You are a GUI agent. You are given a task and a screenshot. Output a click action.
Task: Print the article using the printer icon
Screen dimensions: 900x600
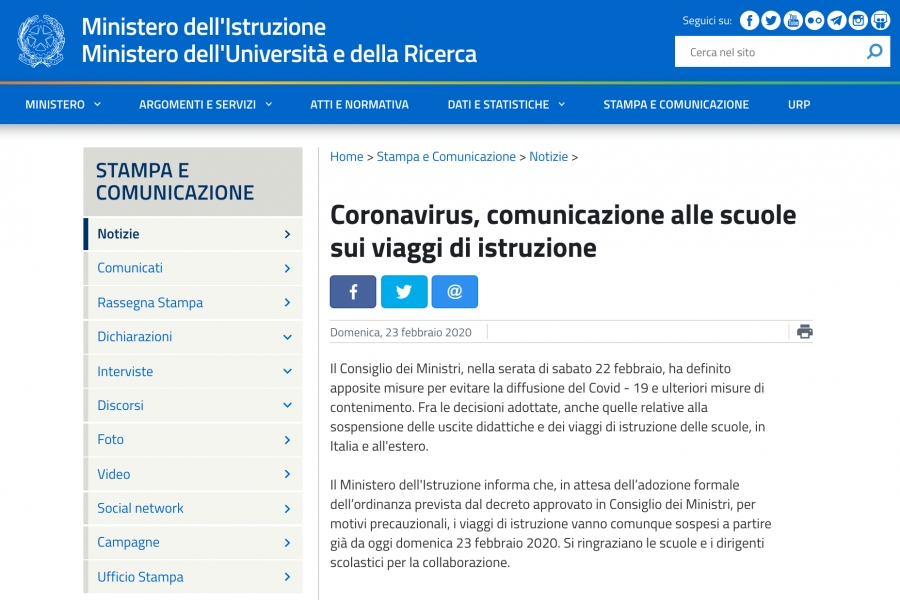[805, 332]
